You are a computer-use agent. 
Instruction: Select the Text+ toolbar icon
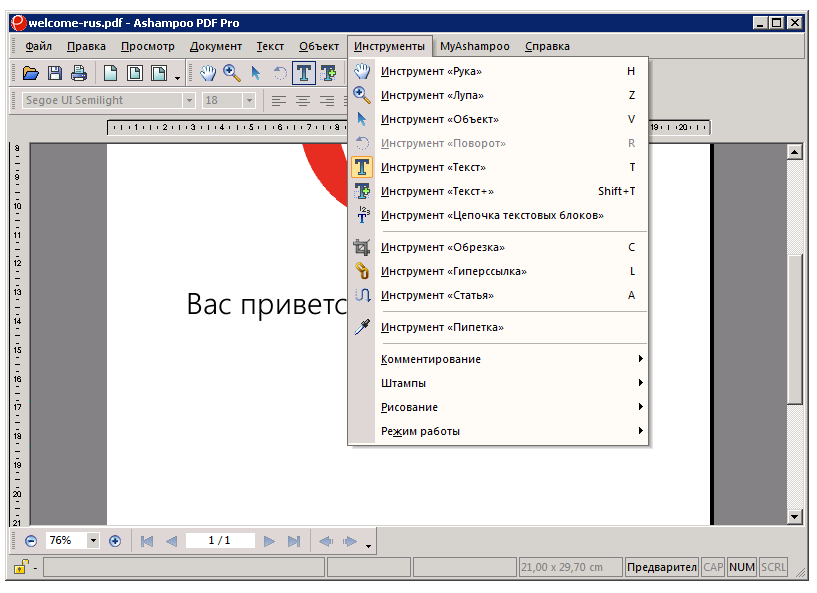[x=328, y=73]
